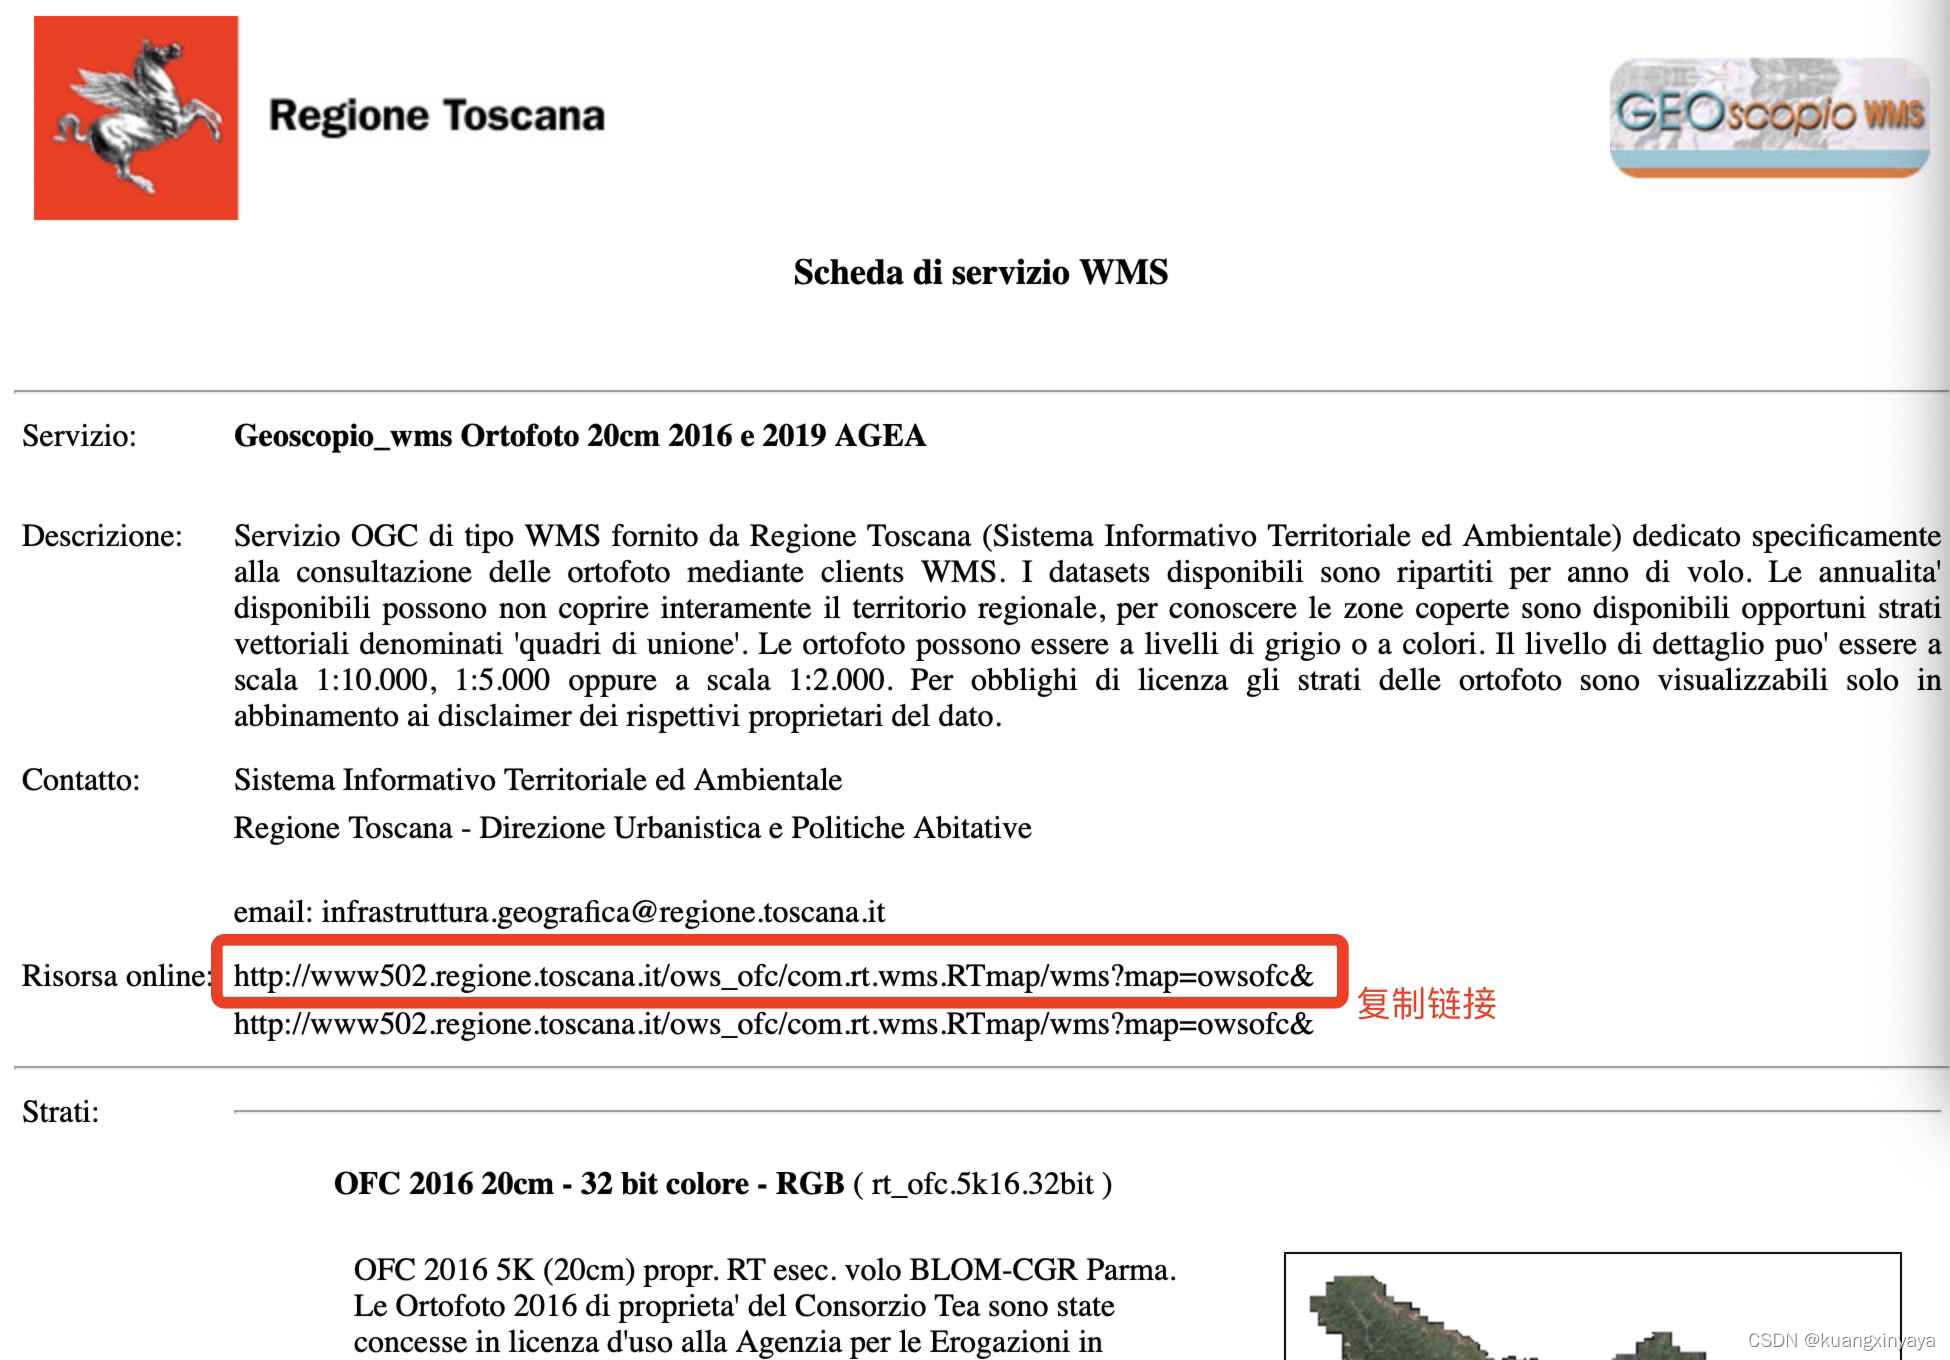Click the Geoscopio_wms Ortofoto 20cm service name

tap(579, 436)
